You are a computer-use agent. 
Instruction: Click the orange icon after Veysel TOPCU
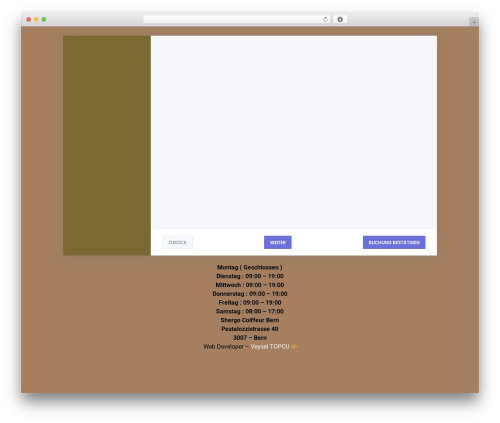click(294, 347)
